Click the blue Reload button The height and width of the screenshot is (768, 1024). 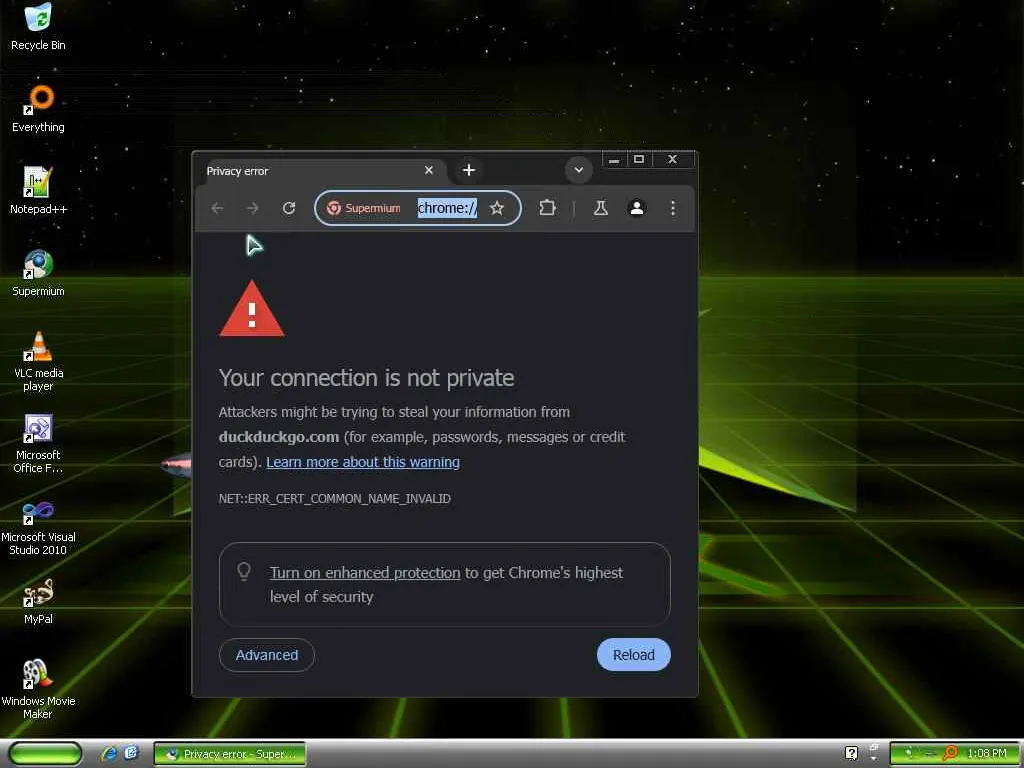pos(633,655)
